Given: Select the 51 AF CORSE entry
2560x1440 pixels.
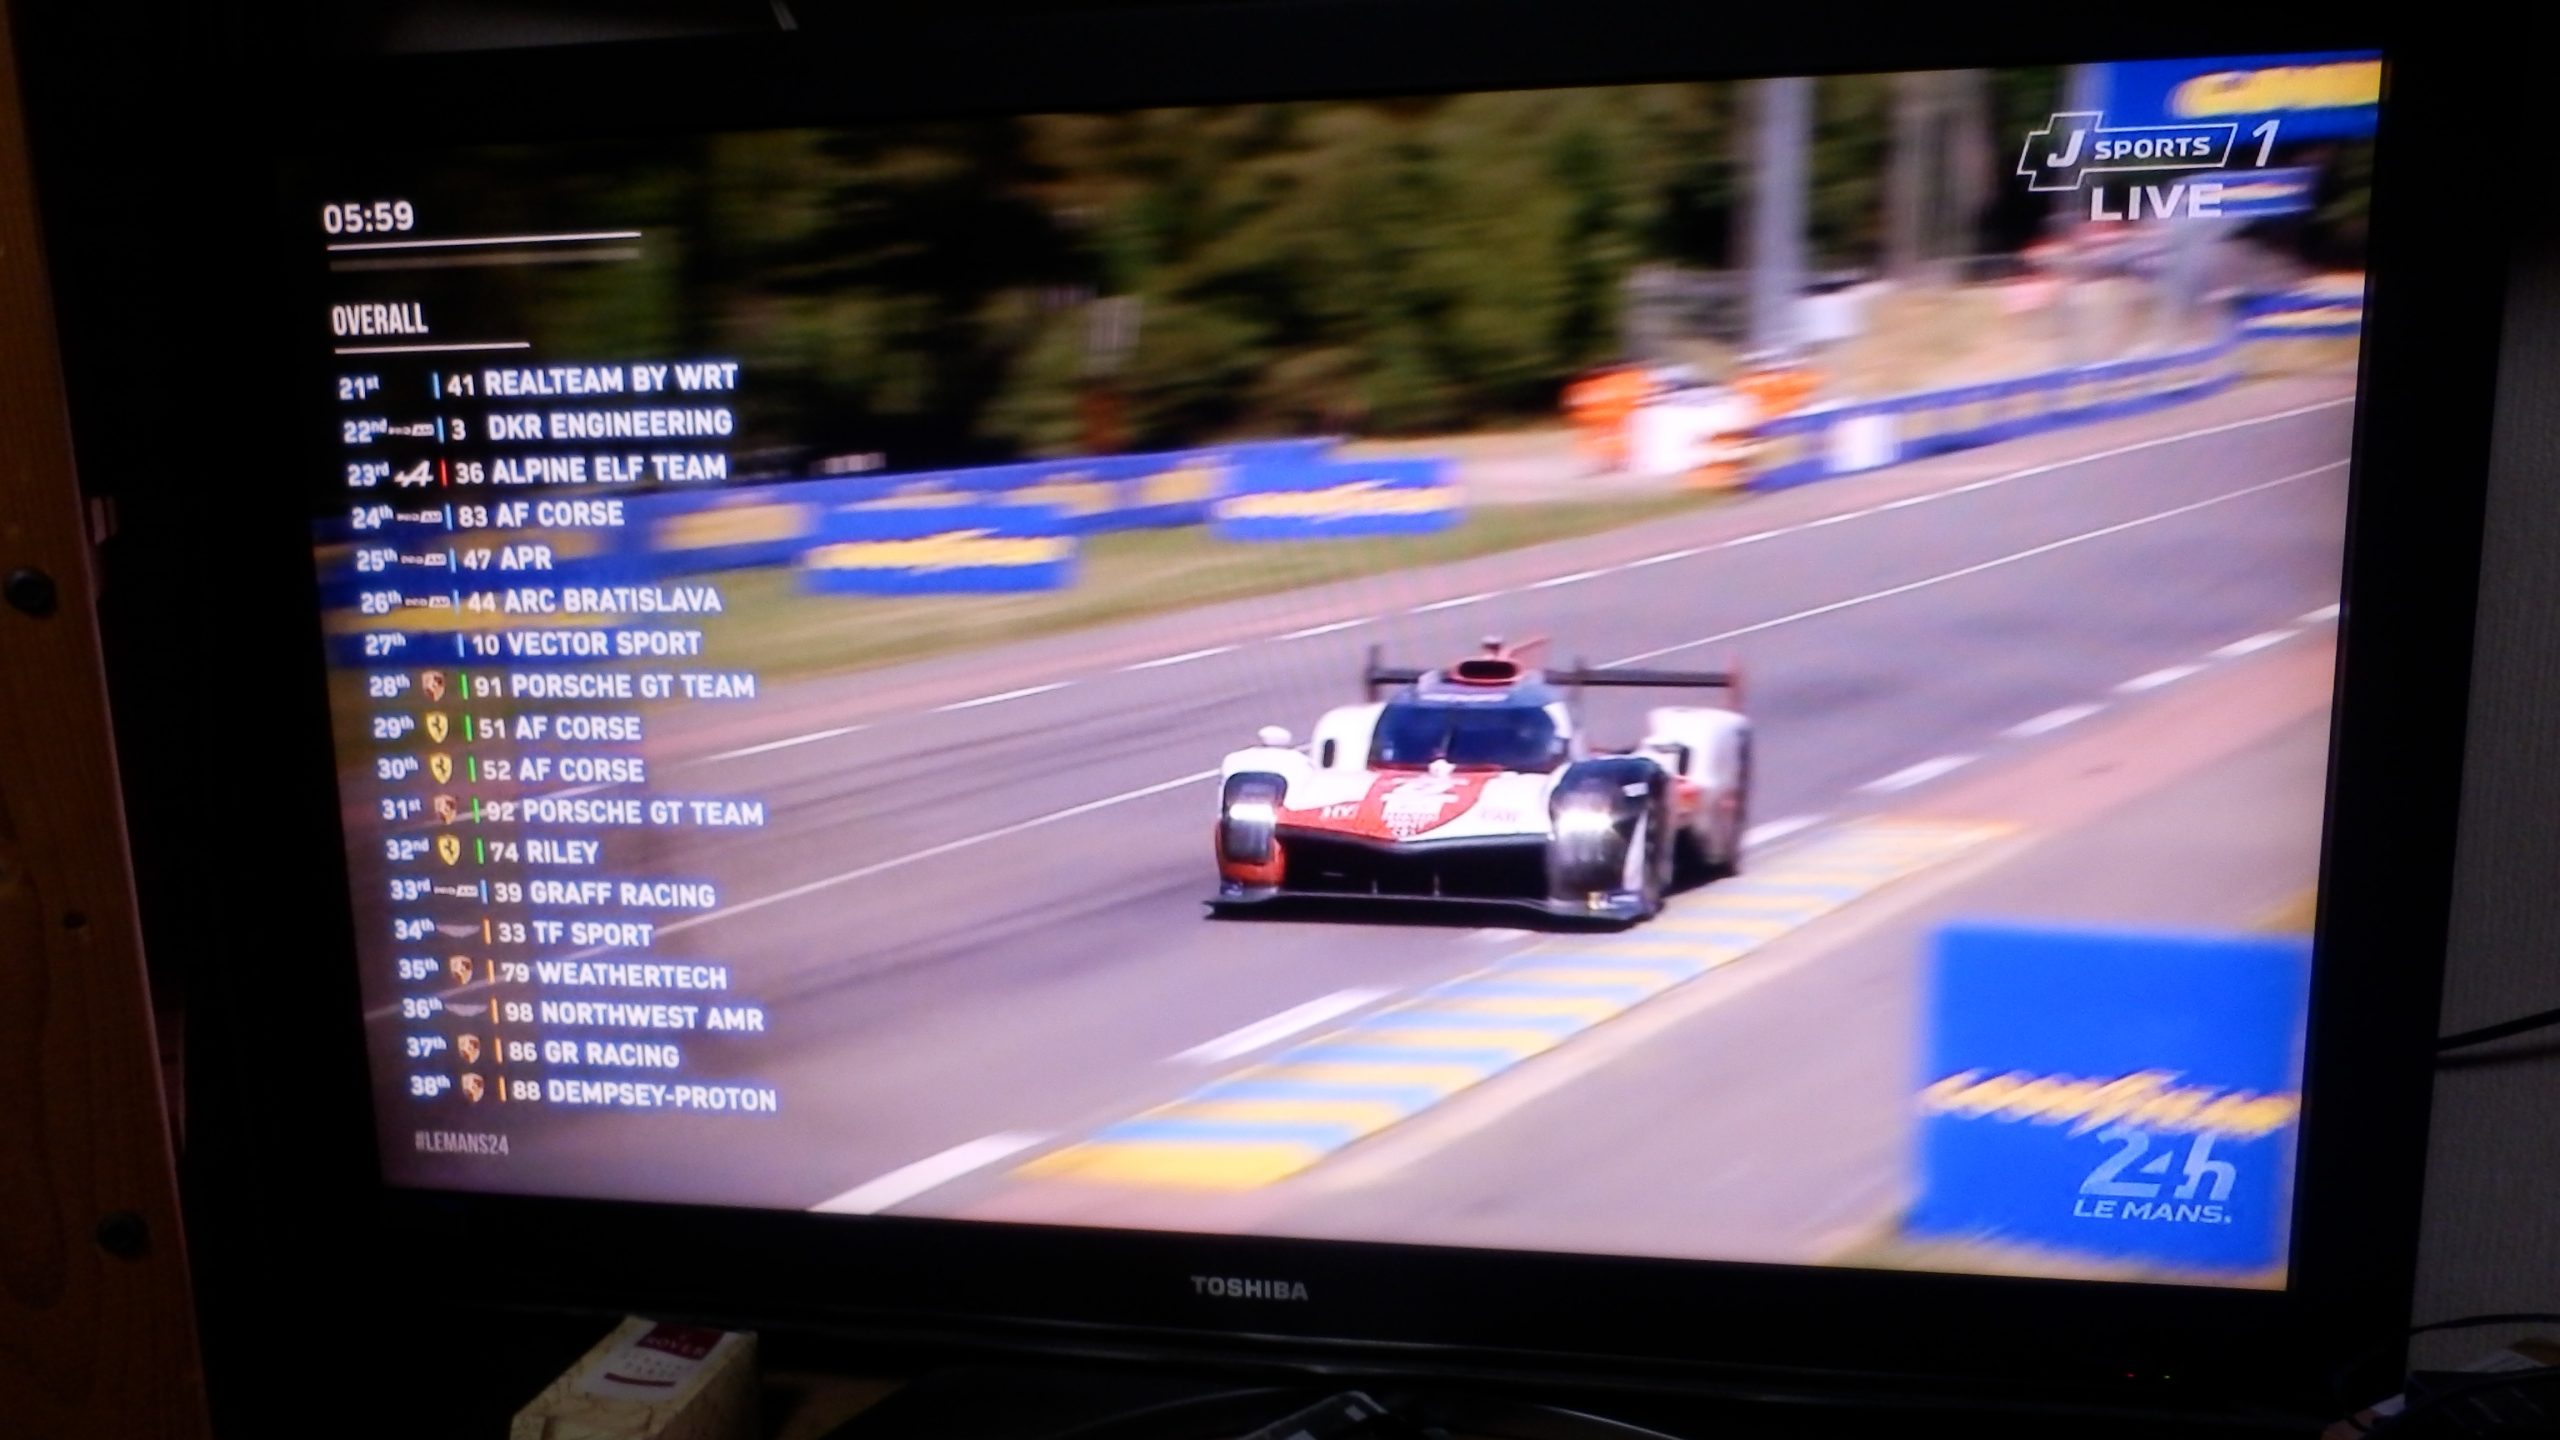Looking at the screenshot, I should click(559, 729).
